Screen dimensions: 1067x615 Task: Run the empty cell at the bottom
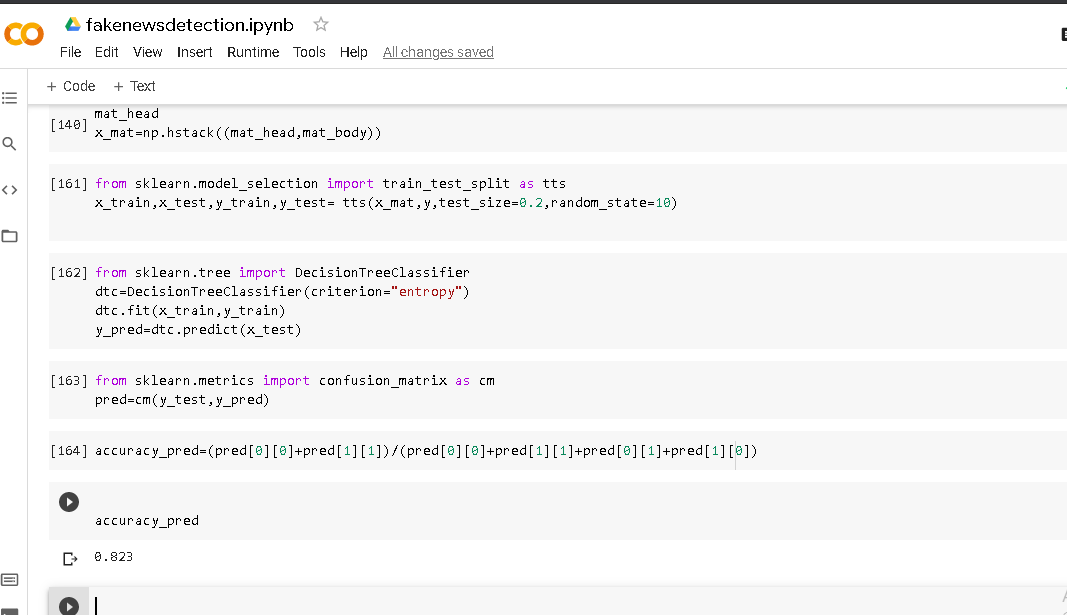tap(68, 605)
